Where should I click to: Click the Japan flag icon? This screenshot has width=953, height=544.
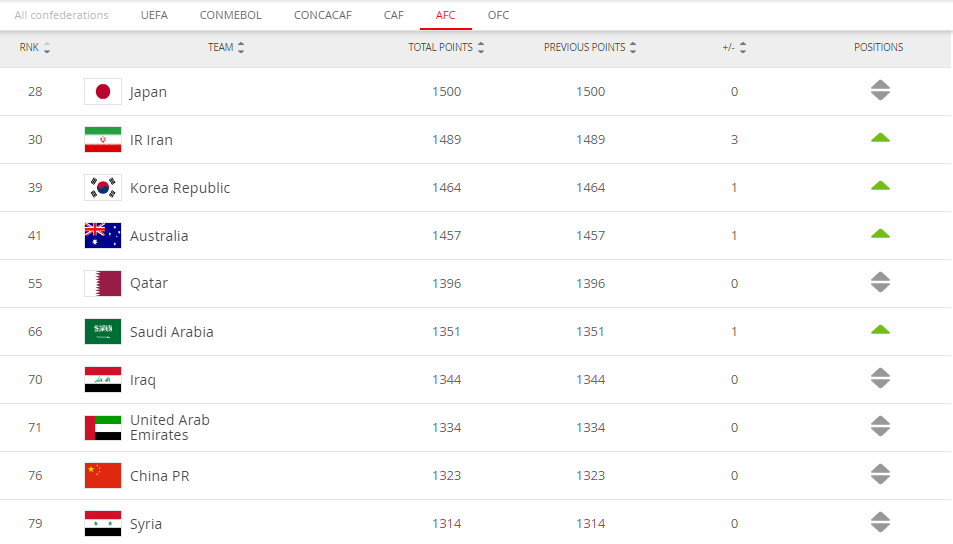(x=103, y=92)
